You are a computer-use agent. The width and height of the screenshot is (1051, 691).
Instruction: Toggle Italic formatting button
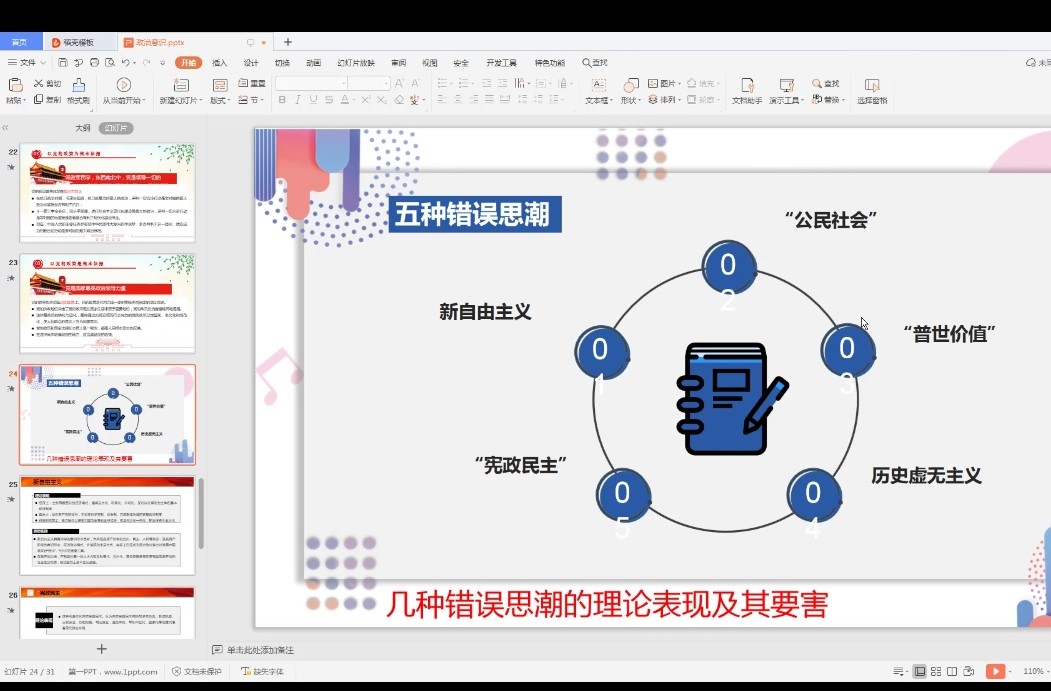[298, 100]
